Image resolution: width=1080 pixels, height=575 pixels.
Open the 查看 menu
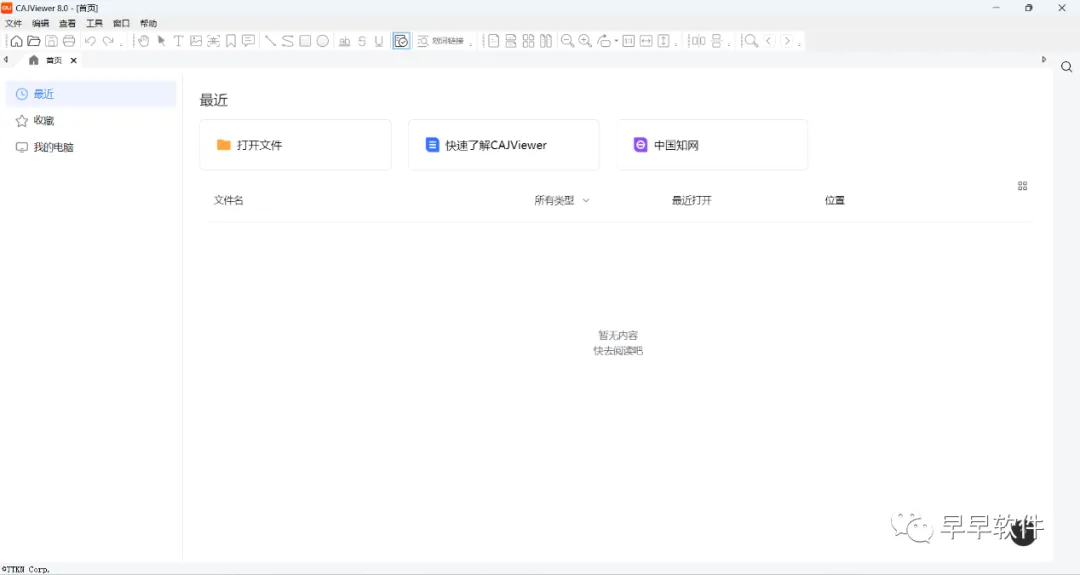[68, 23]
